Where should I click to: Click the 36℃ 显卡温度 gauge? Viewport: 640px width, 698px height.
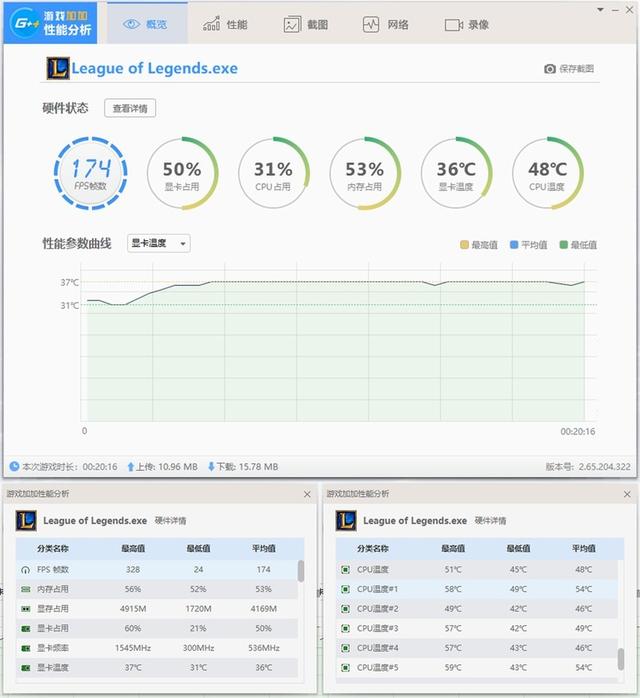coord(456,173)
